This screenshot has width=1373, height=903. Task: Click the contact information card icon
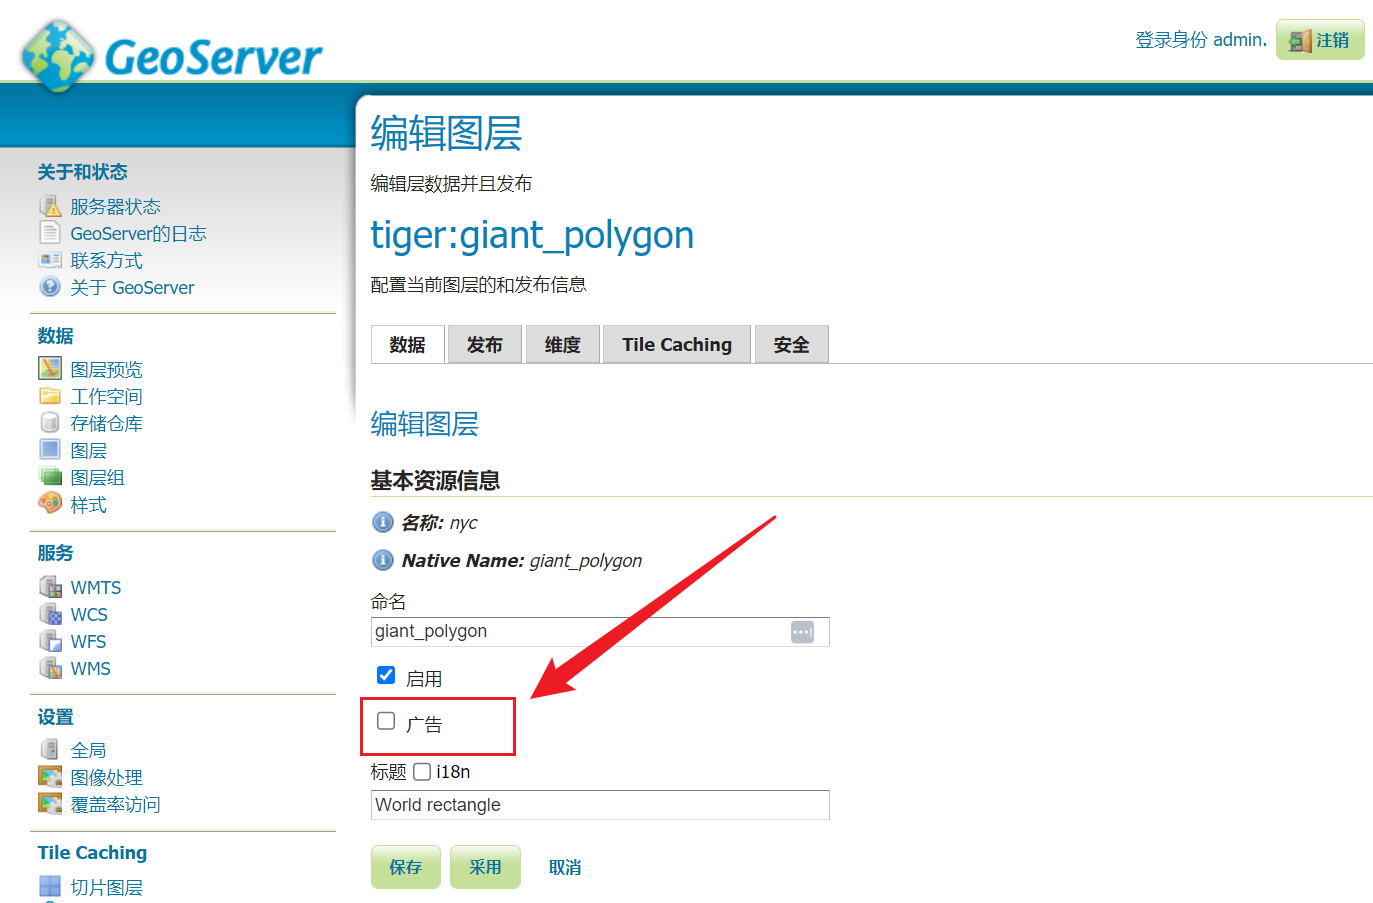pos(50,260)
